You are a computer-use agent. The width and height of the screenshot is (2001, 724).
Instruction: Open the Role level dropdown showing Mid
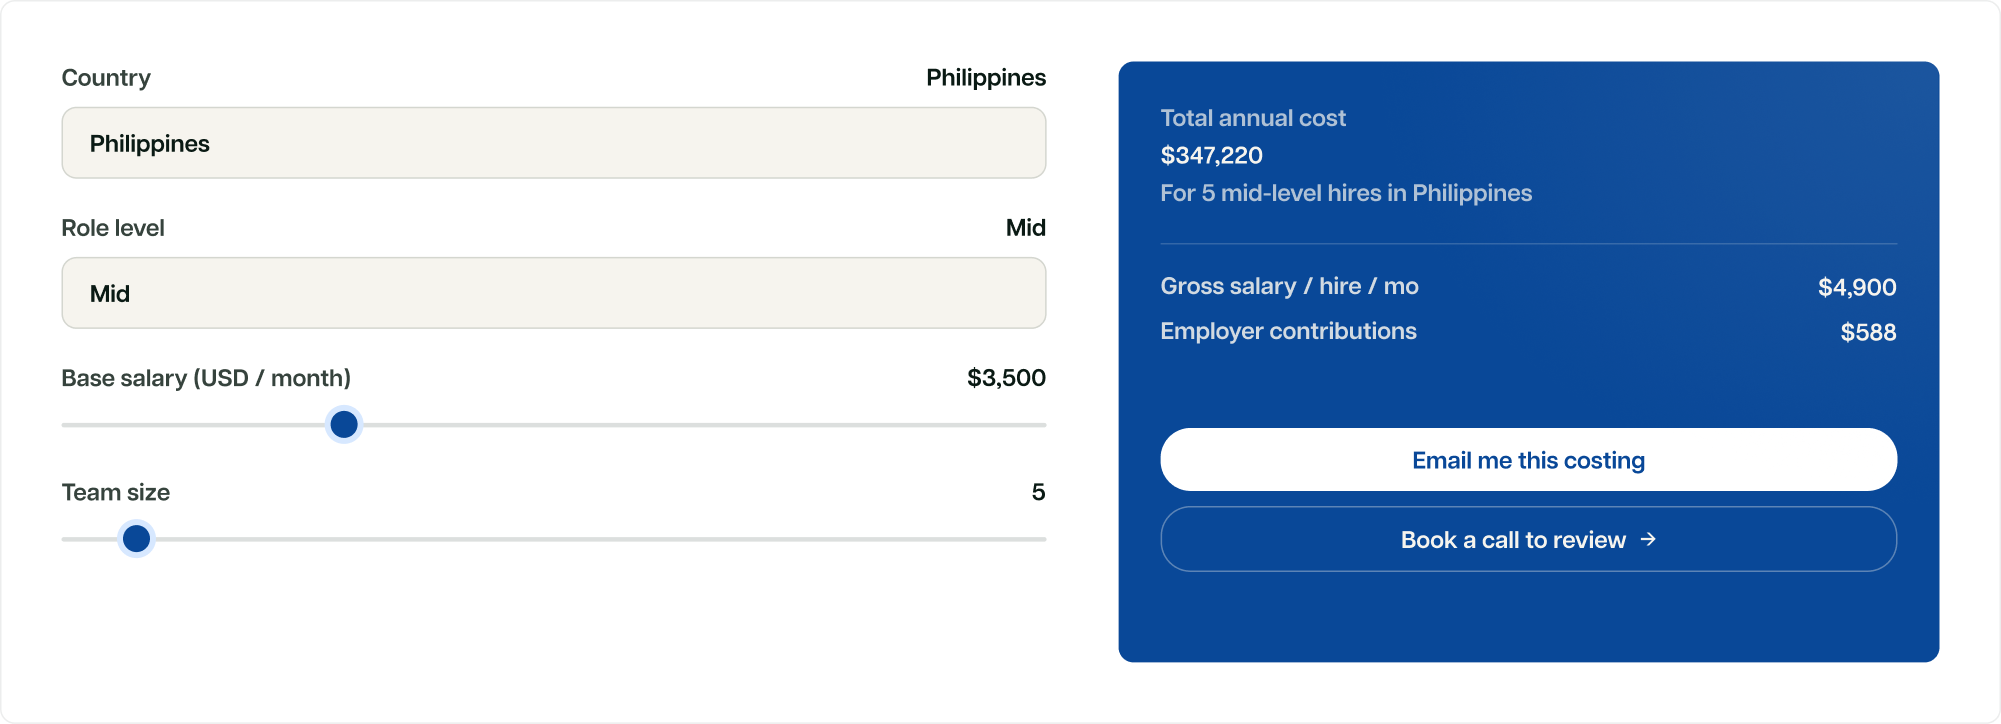554,293
